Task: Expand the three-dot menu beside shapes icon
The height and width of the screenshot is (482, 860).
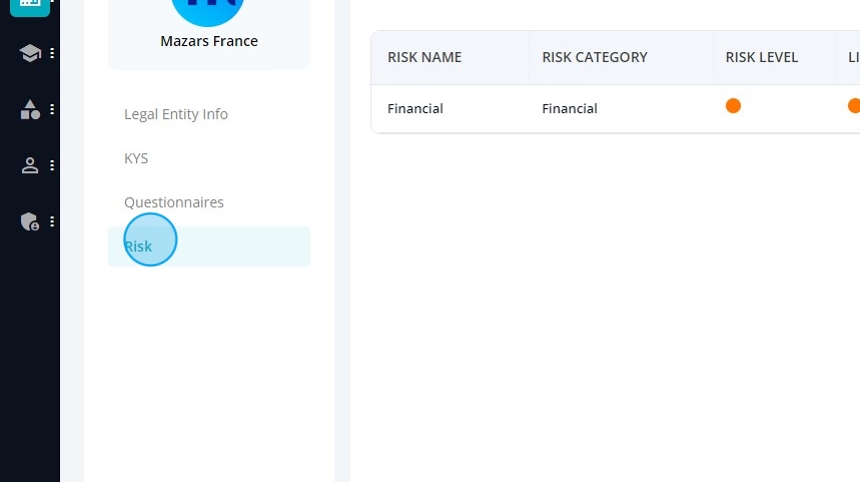Action: coord(52,110)
